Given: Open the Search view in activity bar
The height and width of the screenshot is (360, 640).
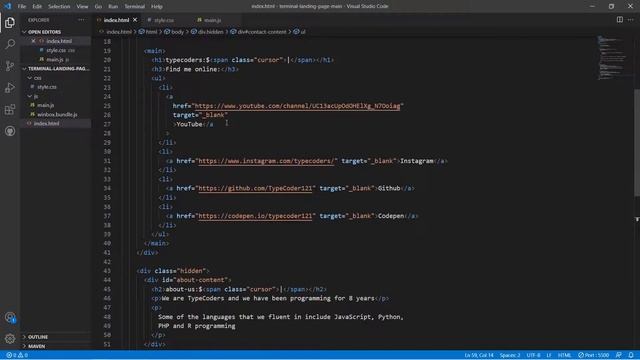Looking at the screenshot, I should tap(10, 44).
